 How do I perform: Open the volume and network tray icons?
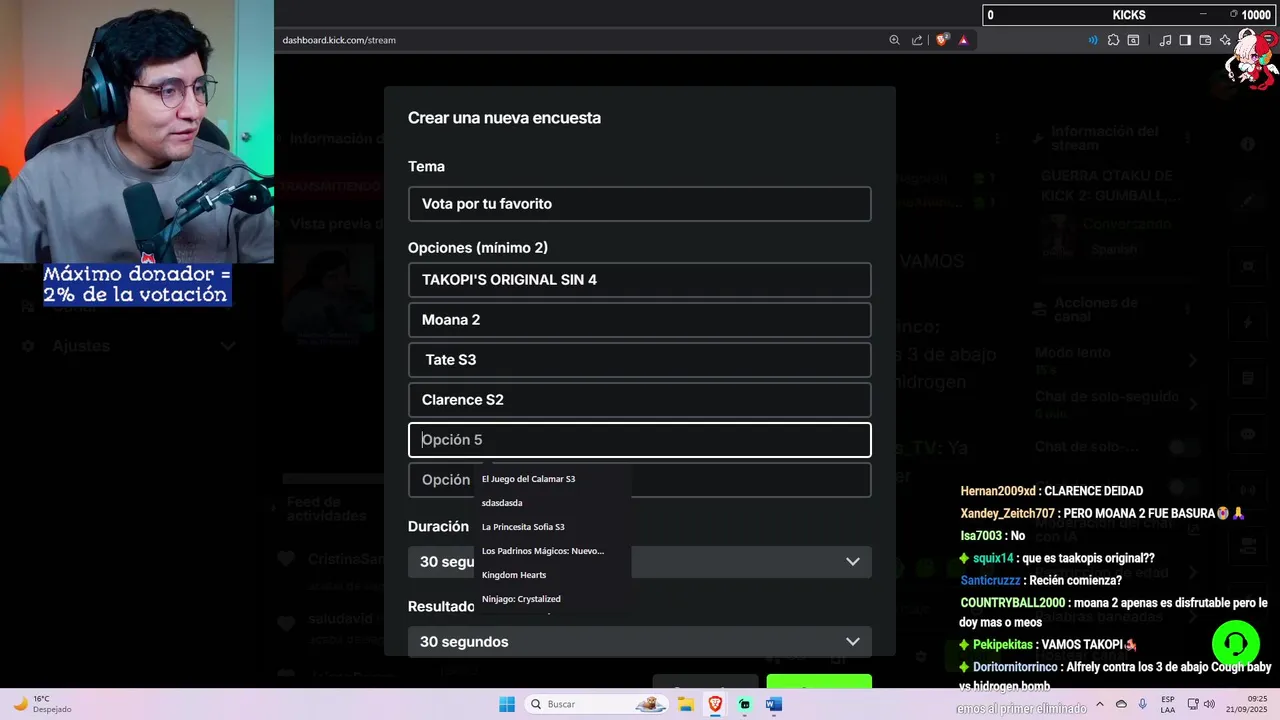coord(1203,704)
